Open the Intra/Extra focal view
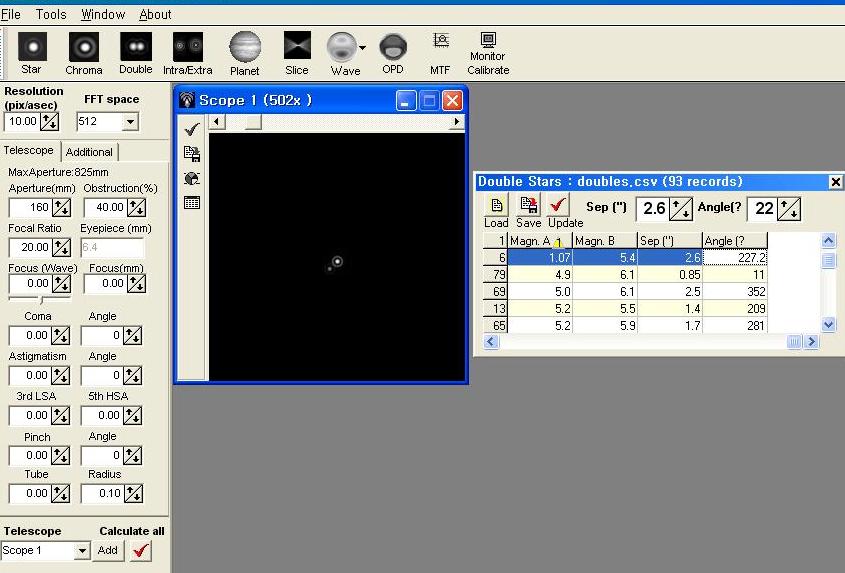Image resolution: width=845 pixels, height=573 pixels. click(188, 52)
